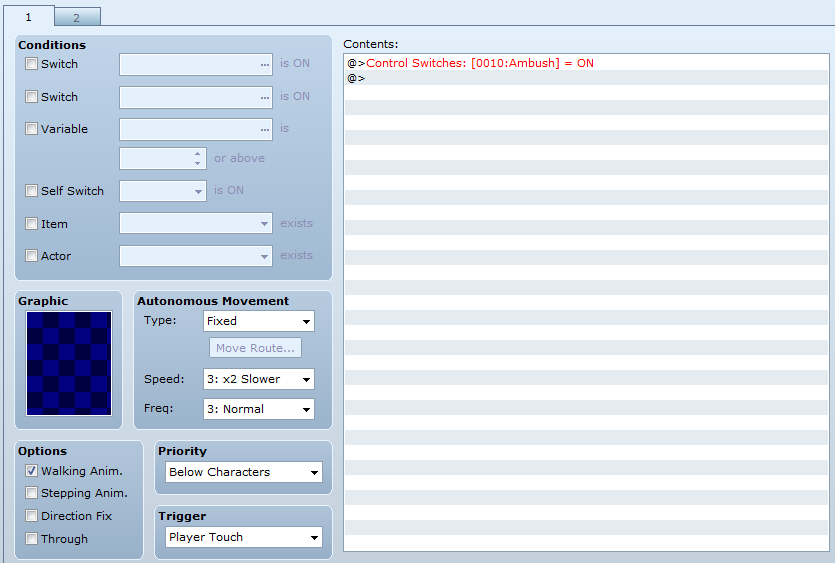835x563 pixels.
Task: Select the Control Switches Ambush command line
Action: 480,63
